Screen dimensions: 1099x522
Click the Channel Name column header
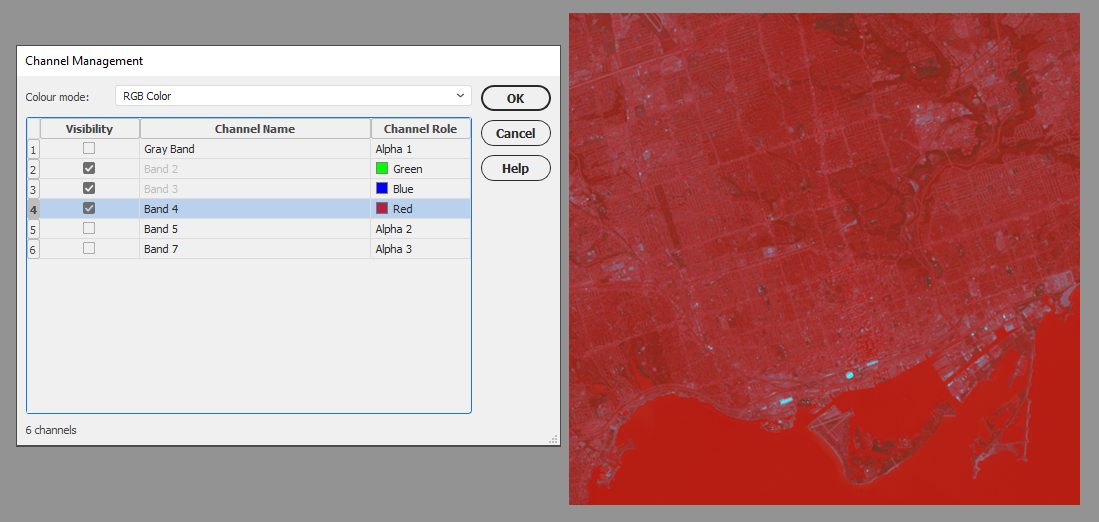pos(255,129)
